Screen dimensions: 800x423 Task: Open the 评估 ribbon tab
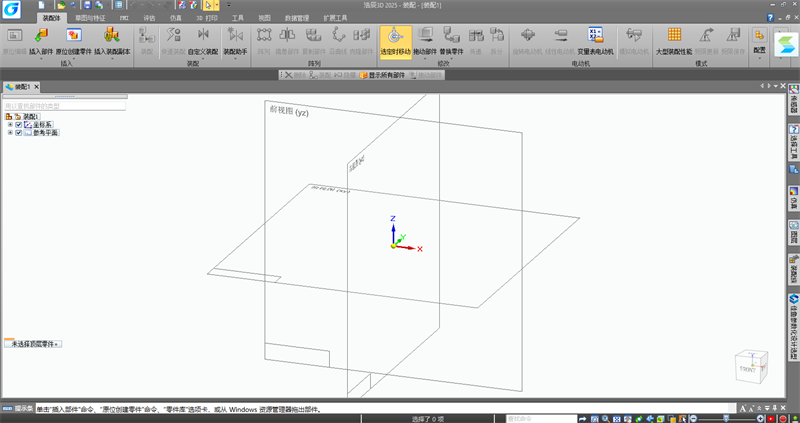point(149,18)
